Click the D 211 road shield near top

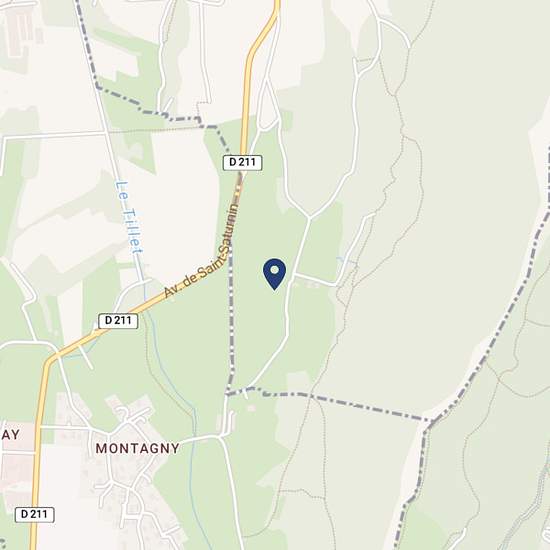pos(242,162)
